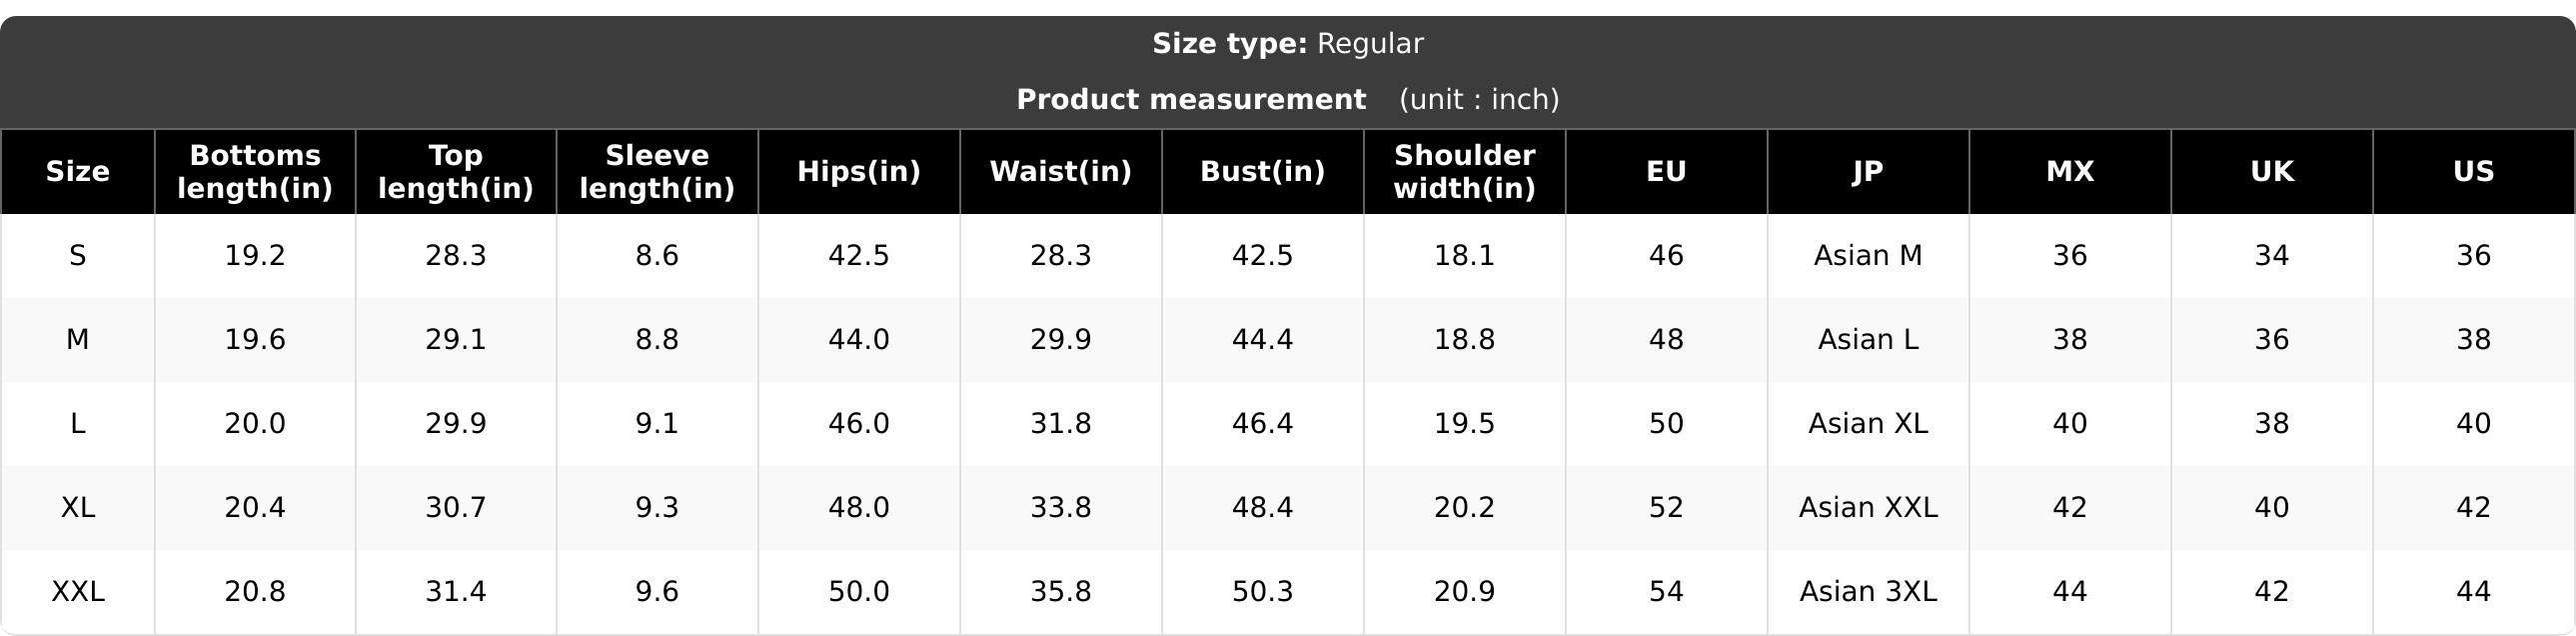Click the Size type: Regular title
The image size is (2576, 636).
1288,44
